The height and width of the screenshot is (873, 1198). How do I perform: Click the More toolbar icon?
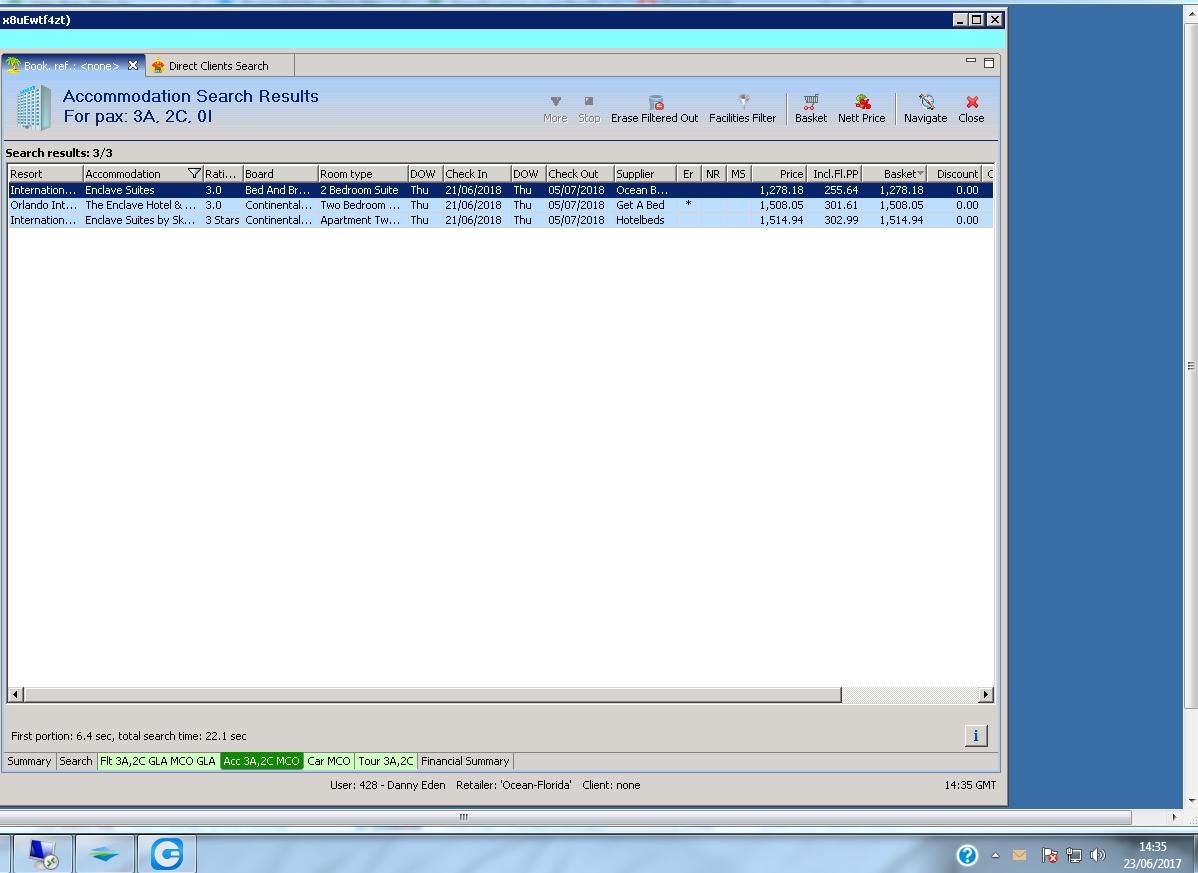tap(555, 109)
